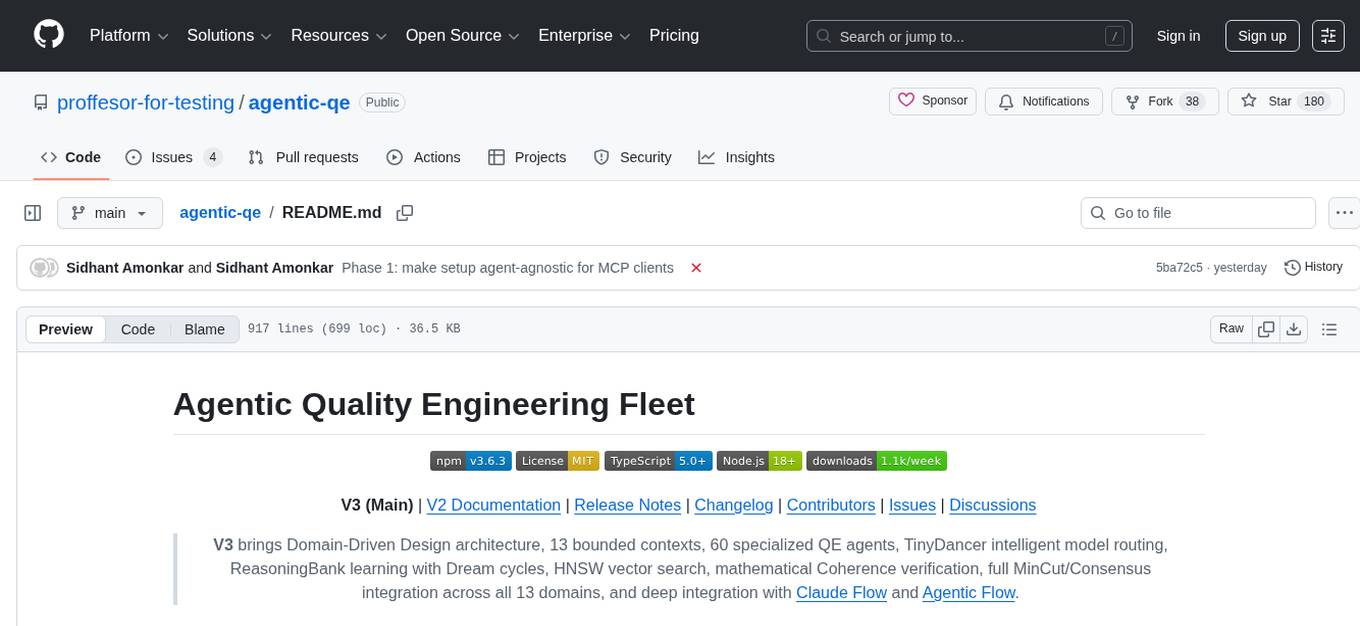Open more file actions with ellipsis button
The width and height of the screenshot is (1360, 626).
tap(1344, 212)
